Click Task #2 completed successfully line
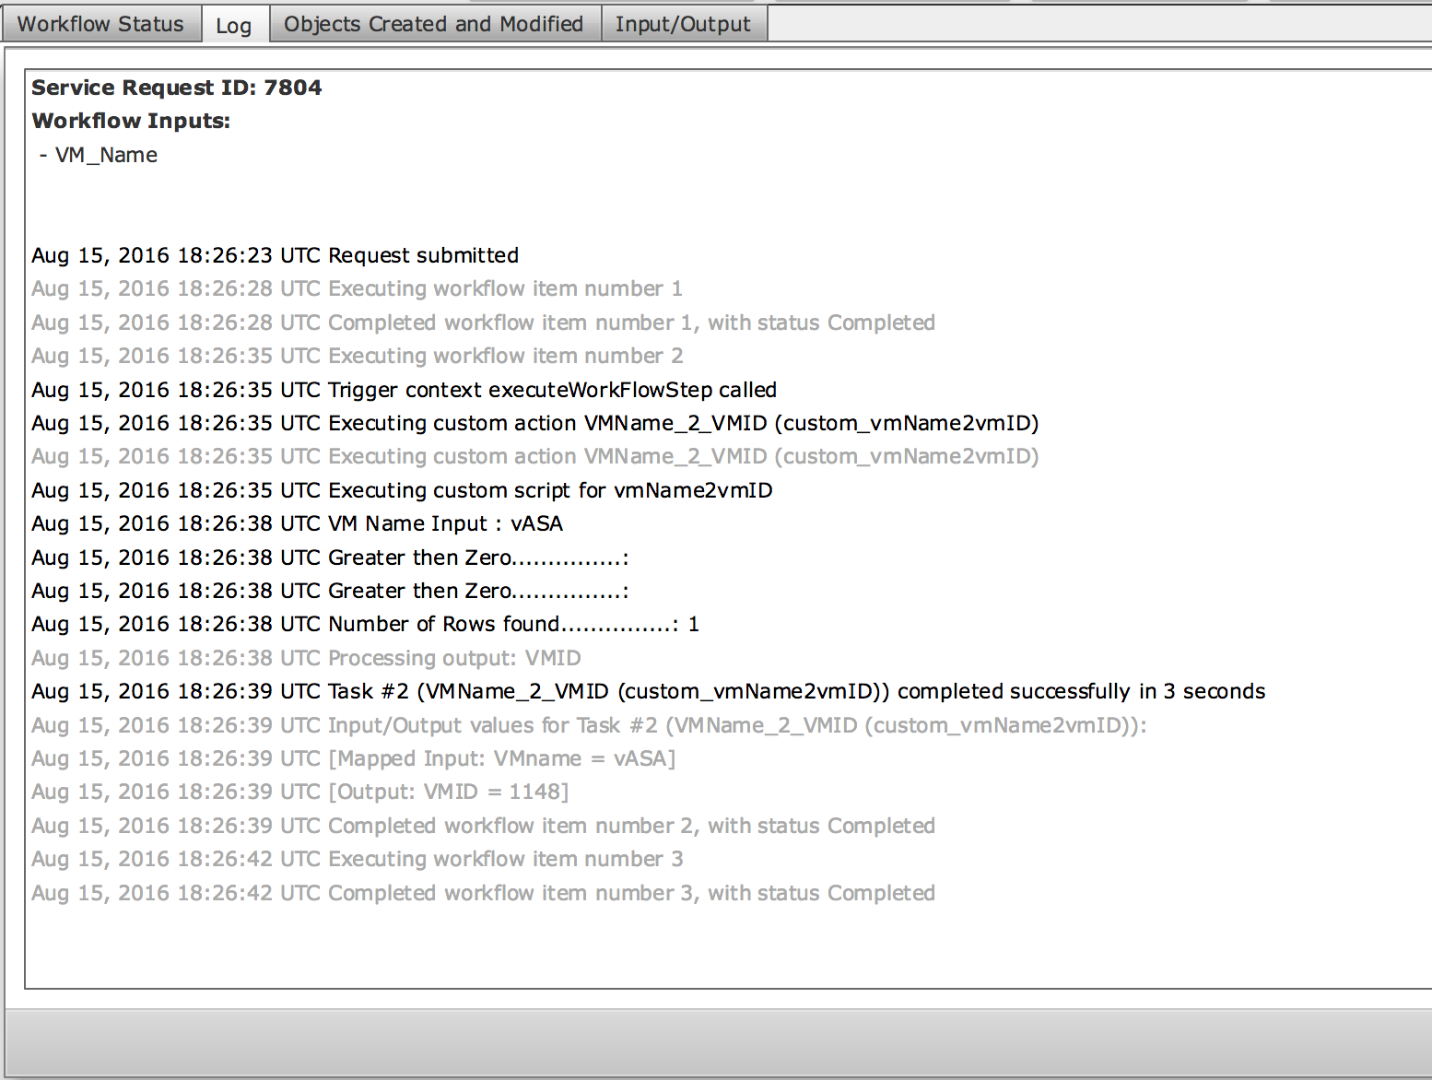The width and height of the screenshot is (1432, 1080). 648,692
